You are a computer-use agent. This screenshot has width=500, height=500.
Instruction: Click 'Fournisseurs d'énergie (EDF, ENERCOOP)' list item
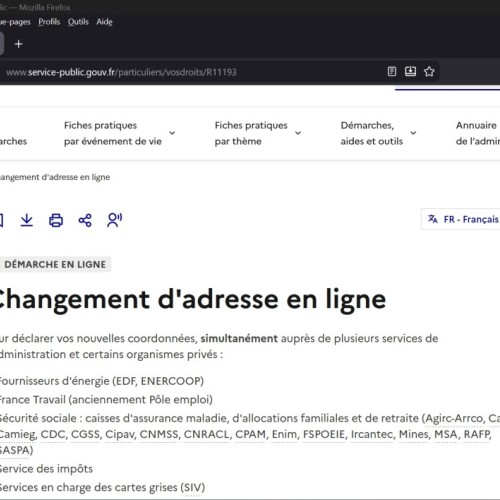click(101, 381)
